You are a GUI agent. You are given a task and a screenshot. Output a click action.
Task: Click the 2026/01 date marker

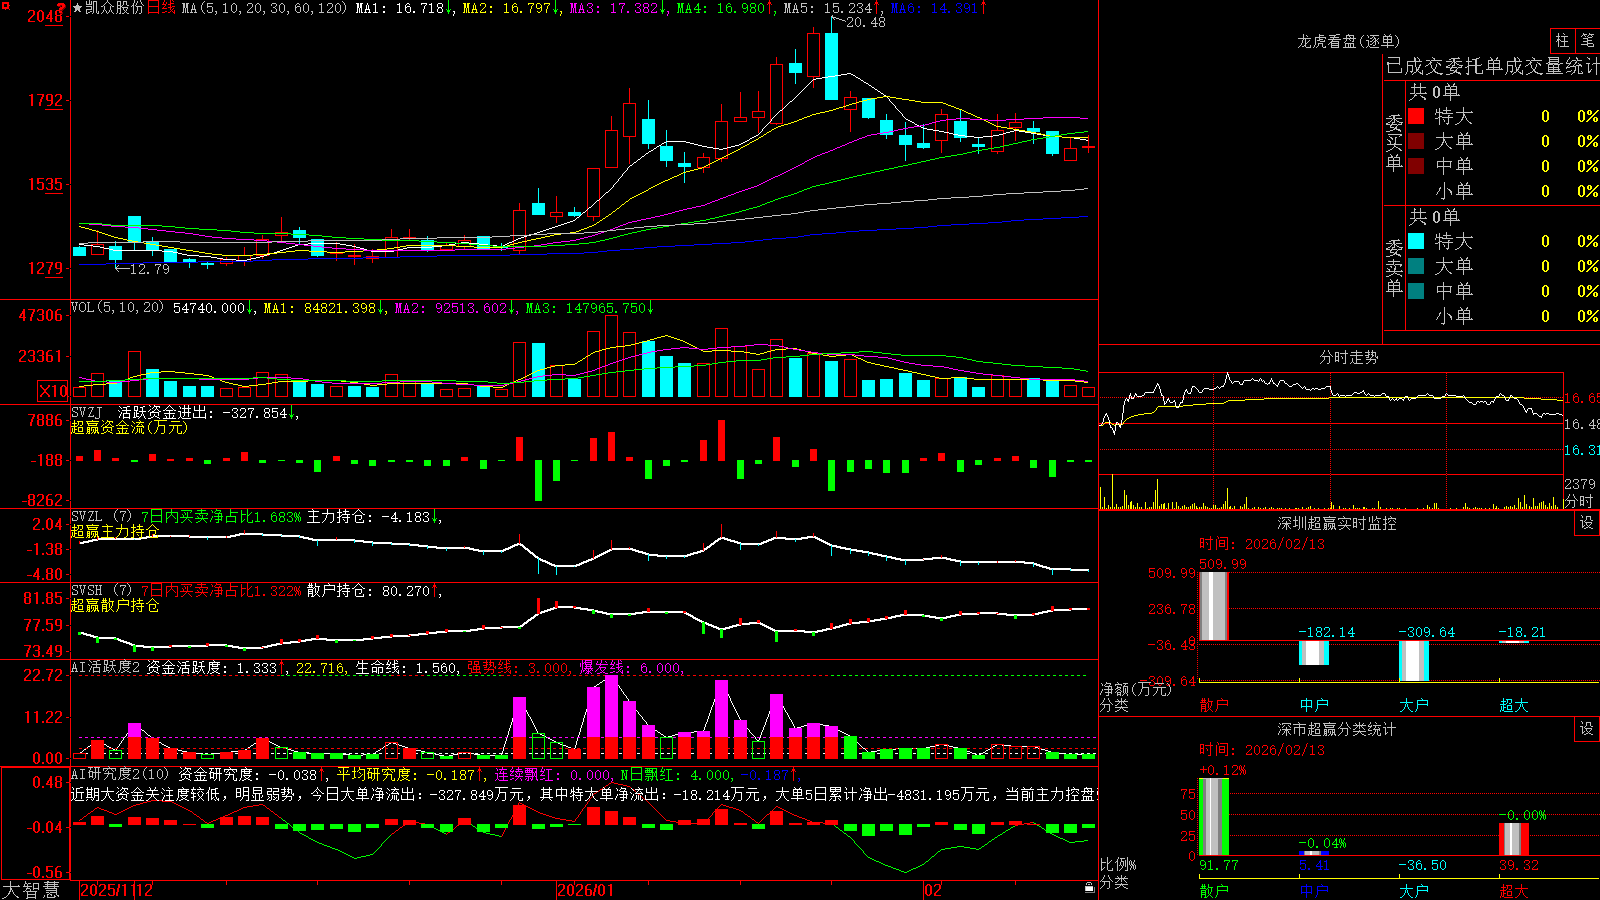[585, 890]
